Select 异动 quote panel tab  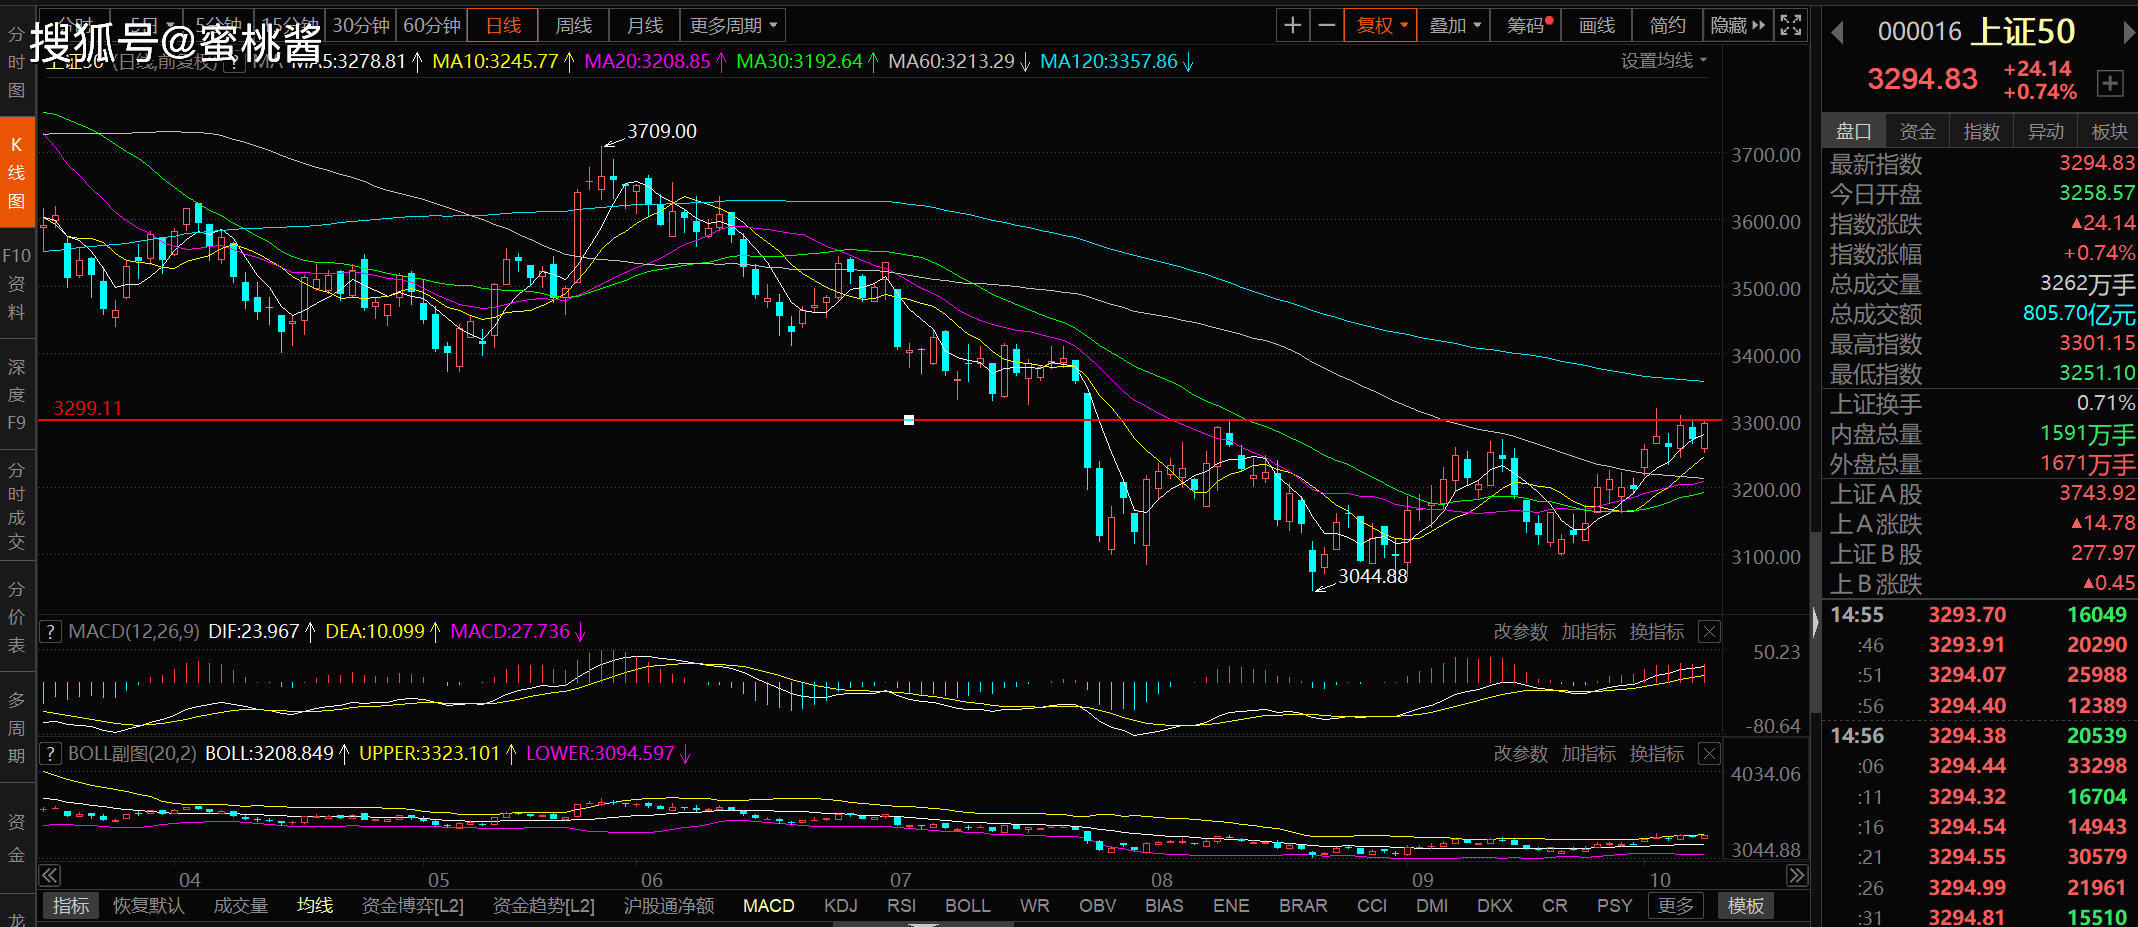2046,131
